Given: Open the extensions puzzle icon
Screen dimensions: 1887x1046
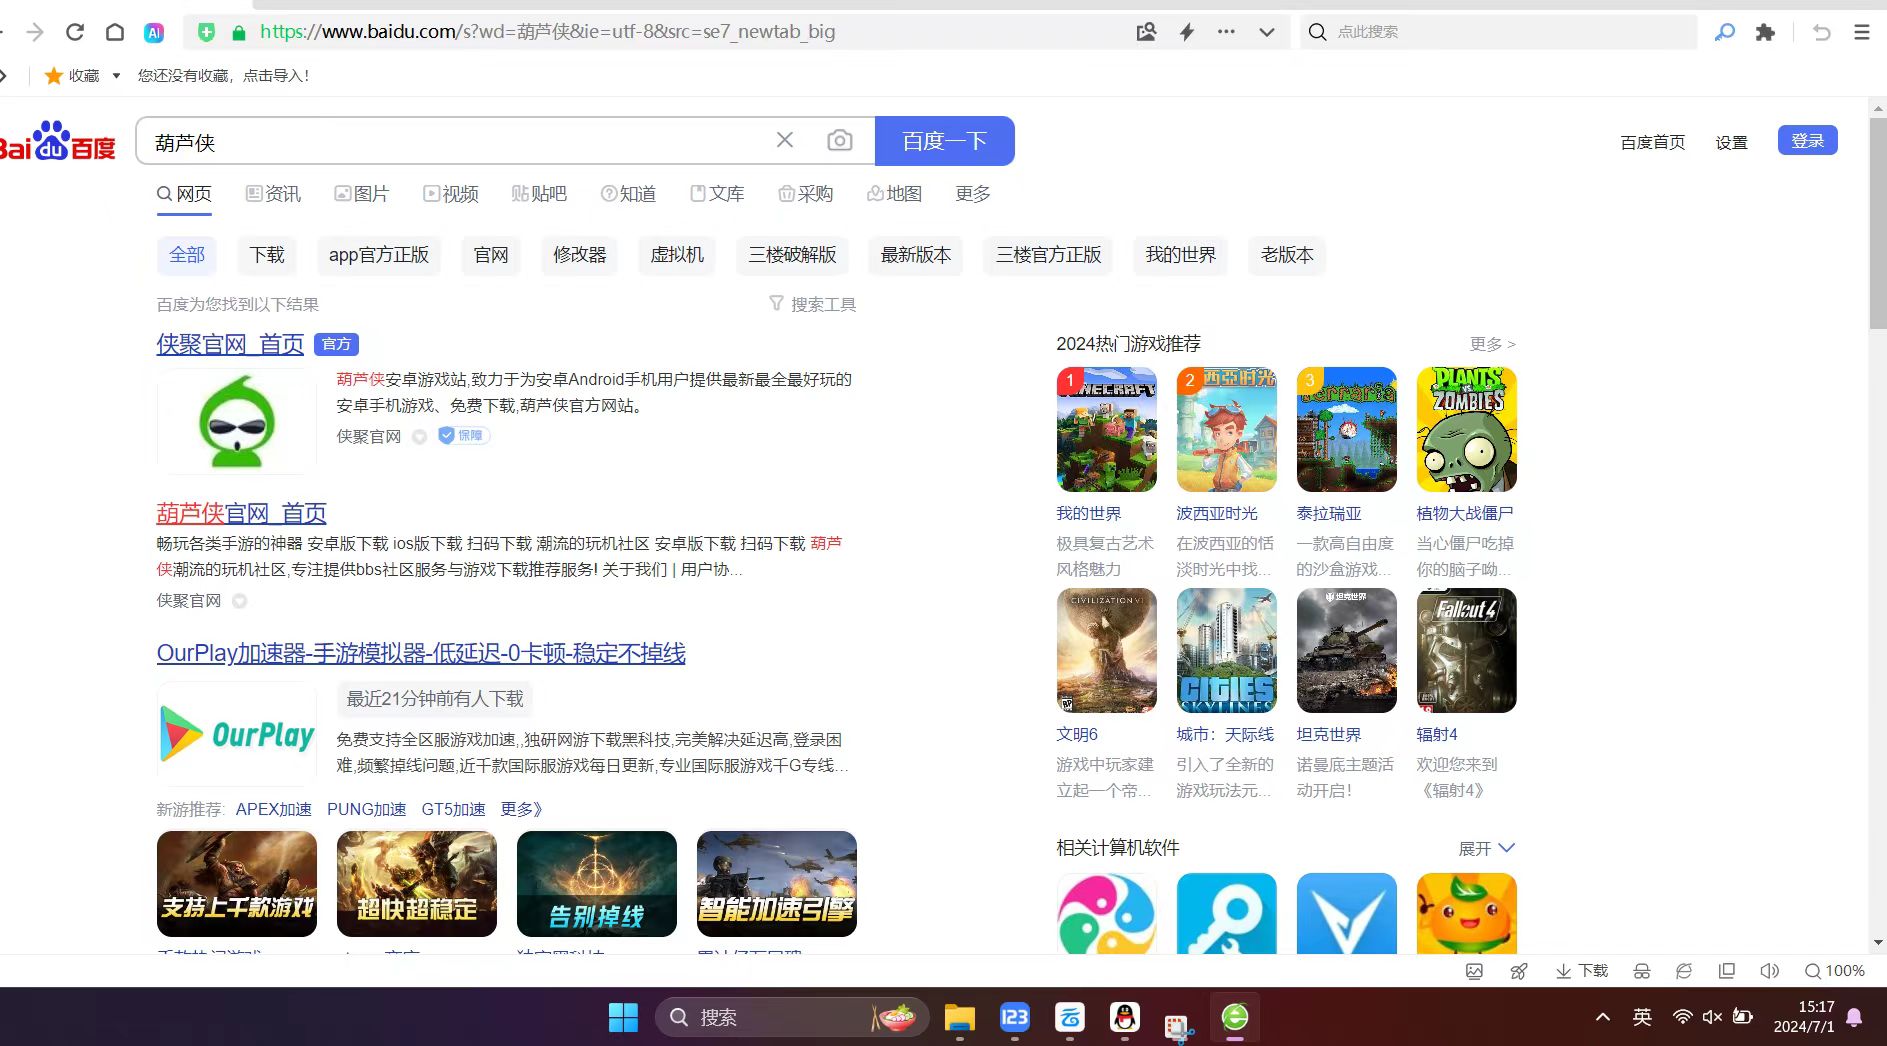Looking at the screenshot, I should pyautogui.click(x=1765, y=32).
